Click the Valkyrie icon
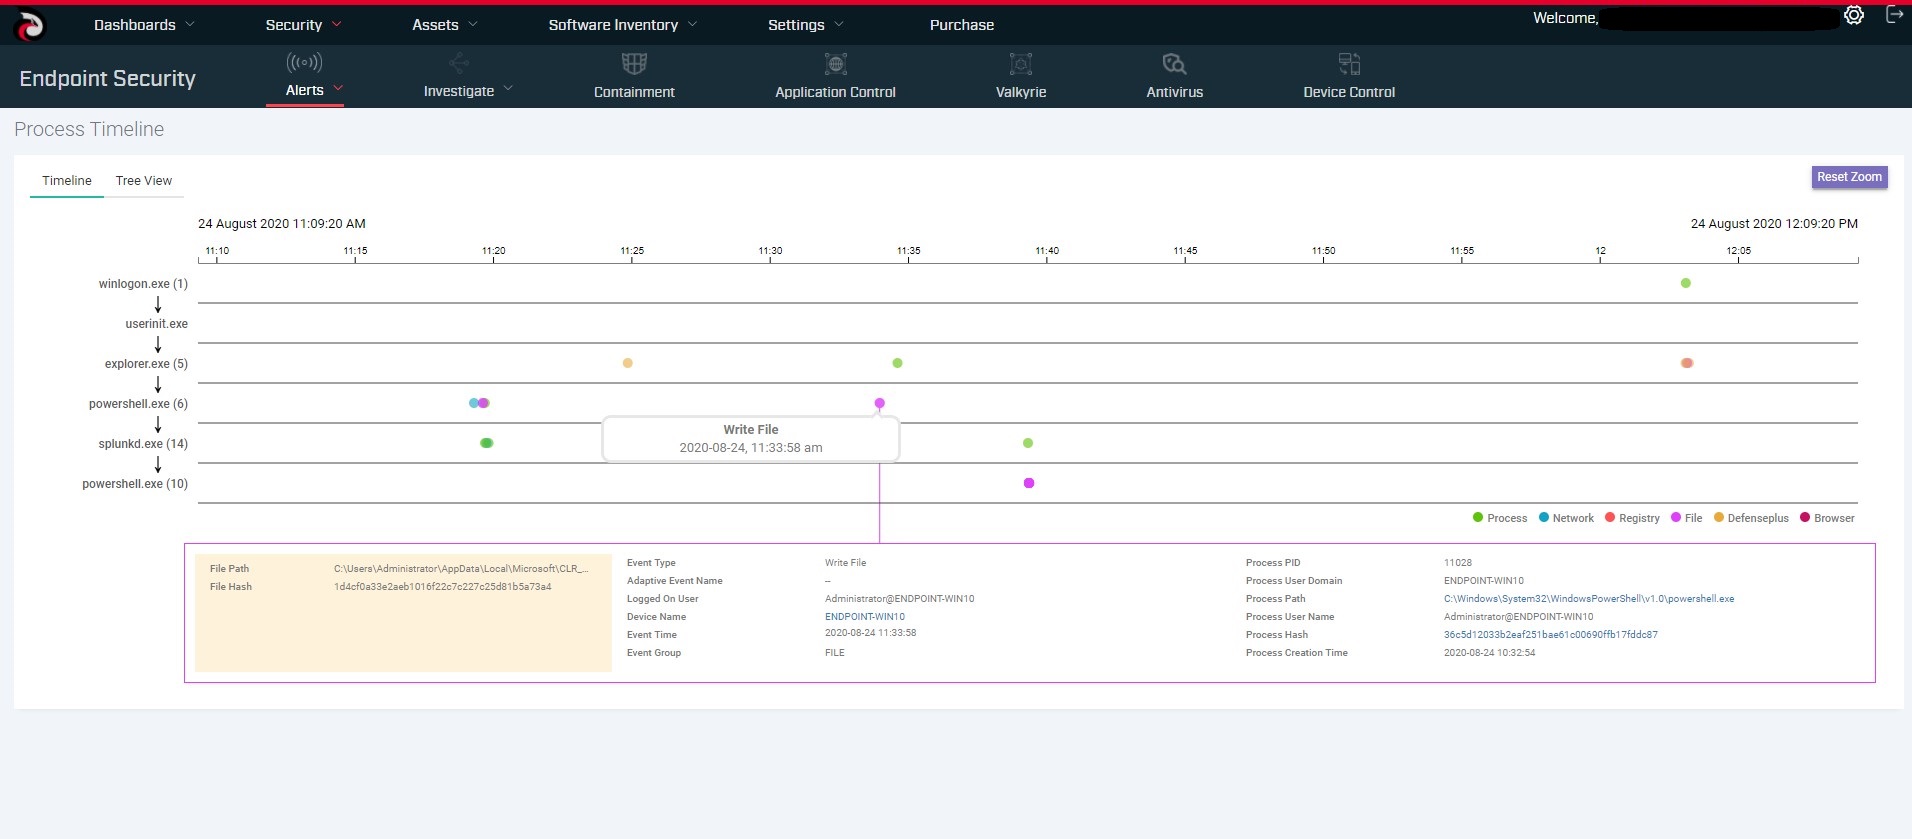 tap(1021, 64)
